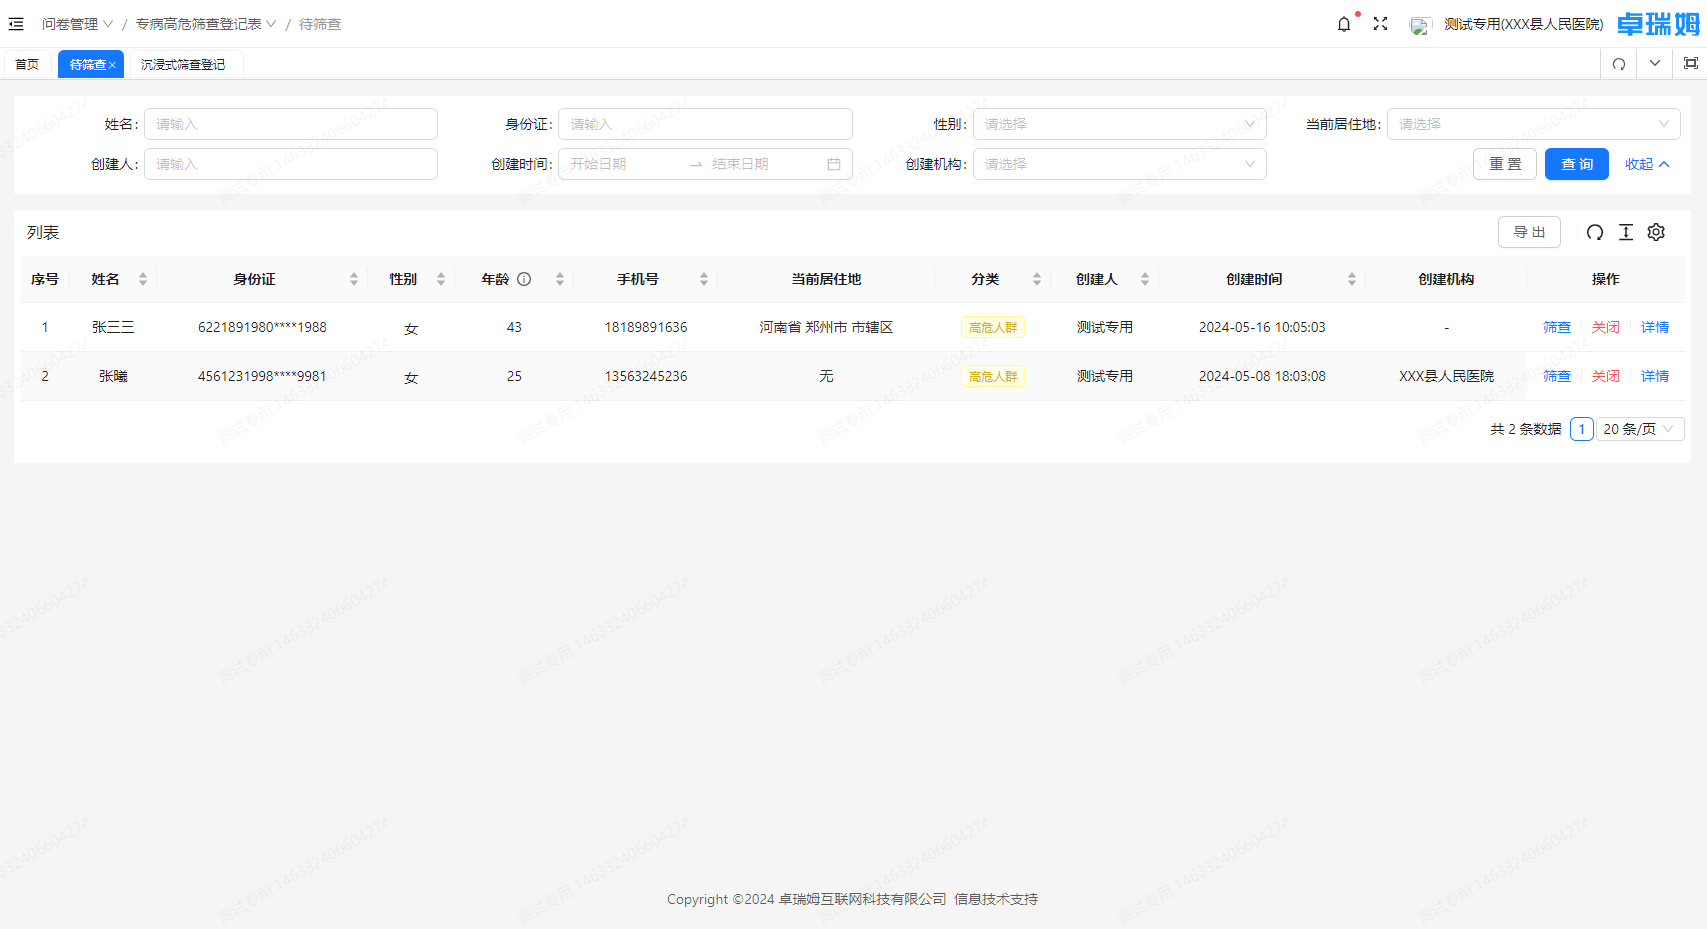Screen dimensions: 1707x929
Task: Adjust row density via the line-height icon
Action: coord(1625,231)
